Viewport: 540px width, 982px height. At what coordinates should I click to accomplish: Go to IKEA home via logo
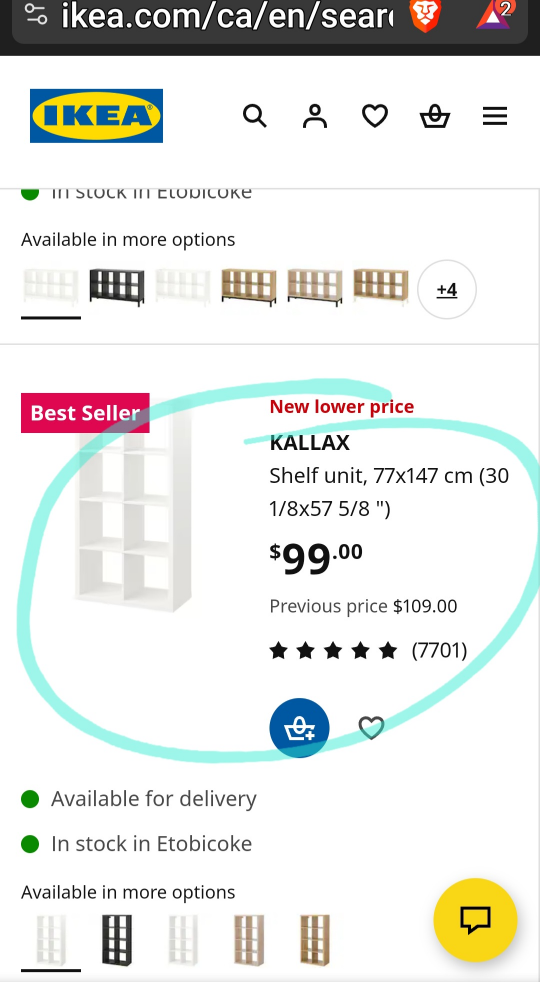click(x=96, y=116)
